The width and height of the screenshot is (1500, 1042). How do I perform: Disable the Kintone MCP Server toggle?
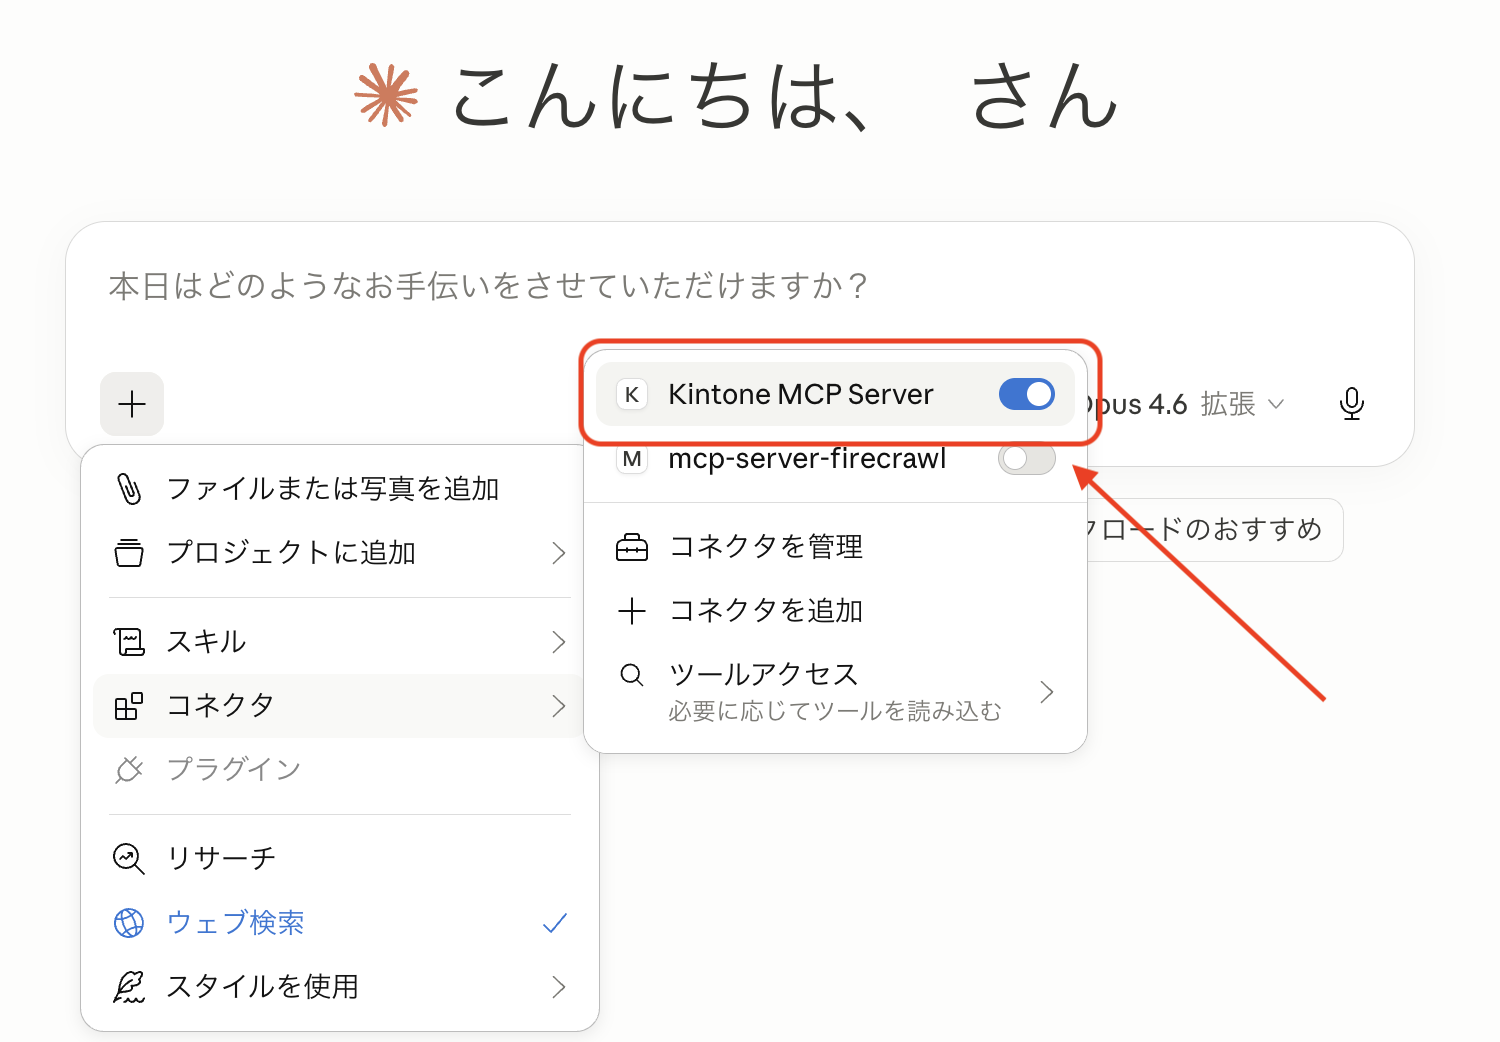pos(1027,394)
